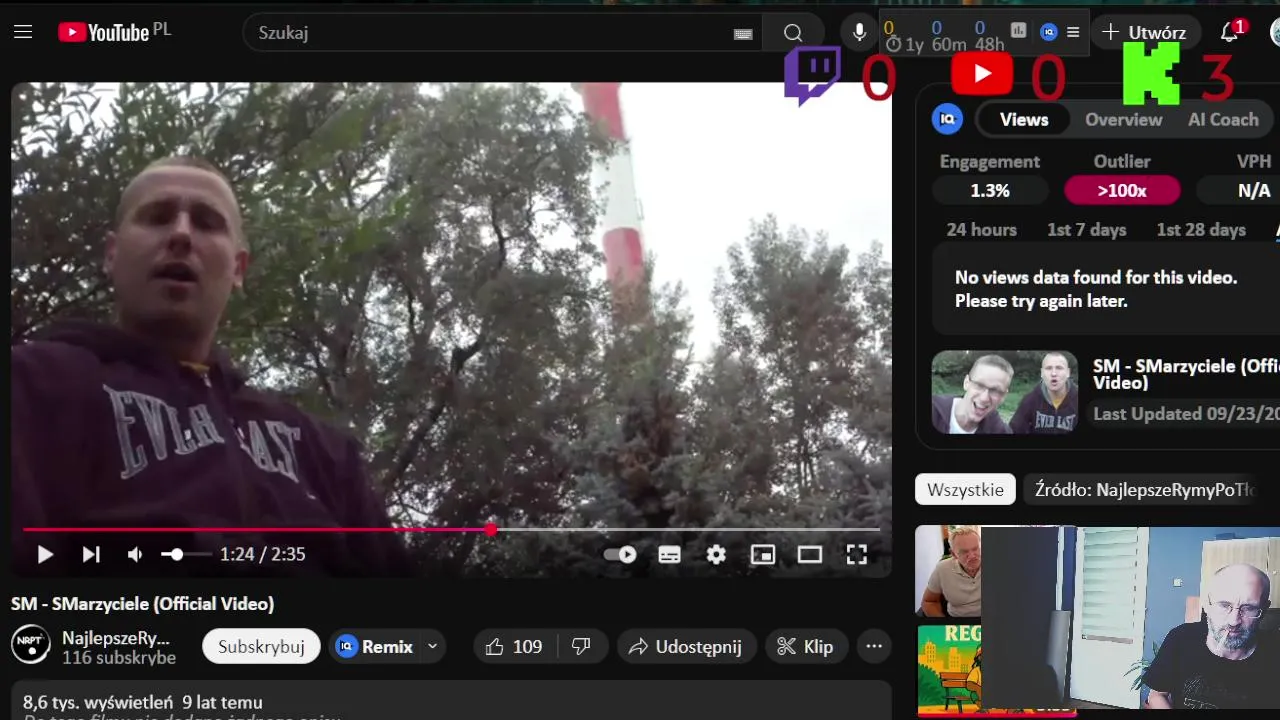Click the Udostępnij share button
1280x720 pixels.
pos(686,647)
